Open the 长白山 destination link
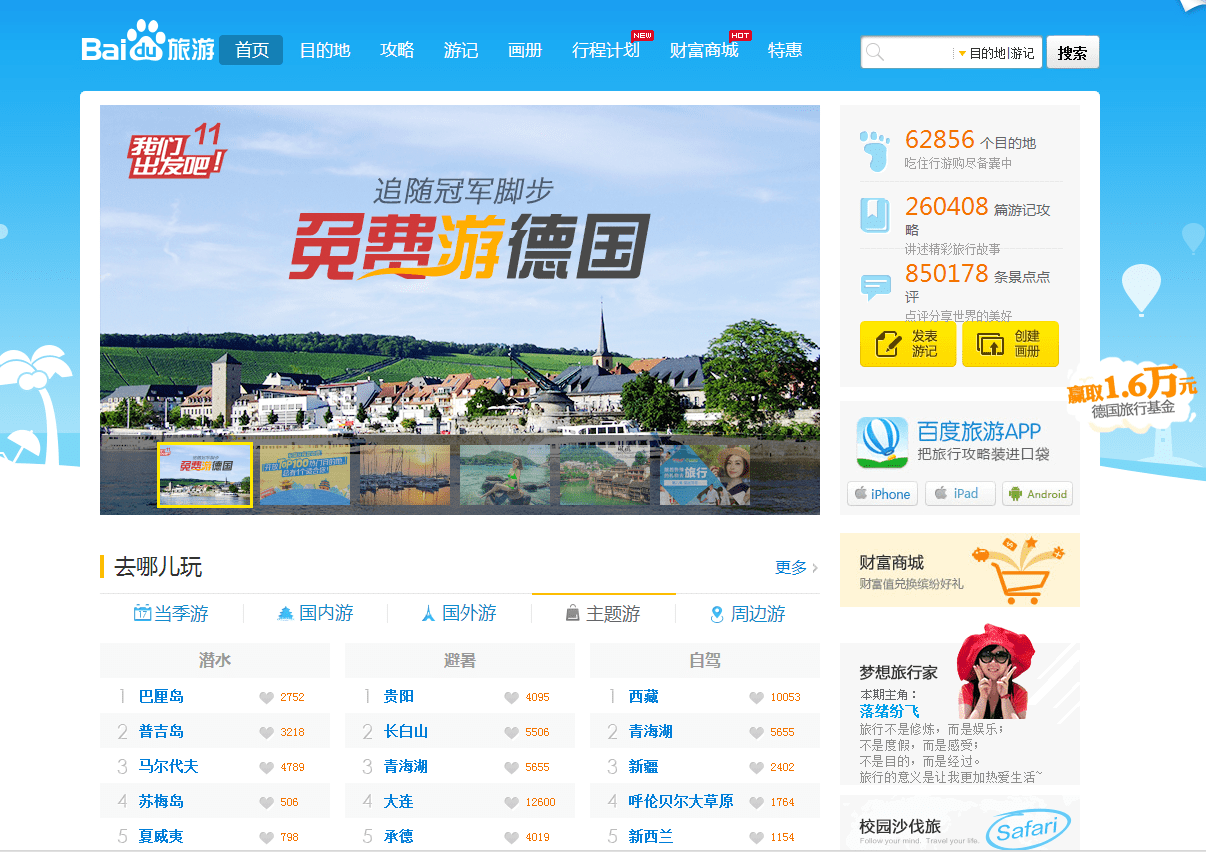Viewport: 1206px width, 852px height. pyautogui.click(x=406, y=731)
